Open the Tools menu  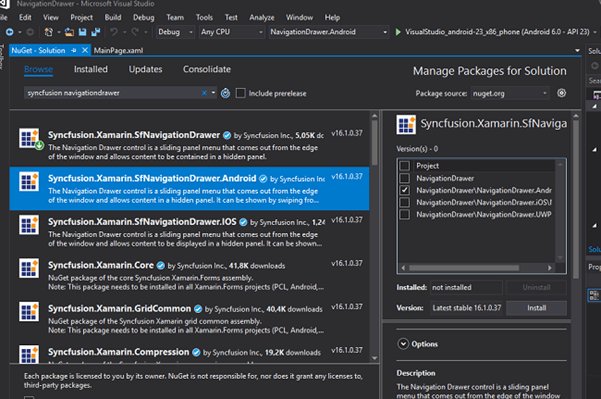pyautogui.click(x=204, y=18)
